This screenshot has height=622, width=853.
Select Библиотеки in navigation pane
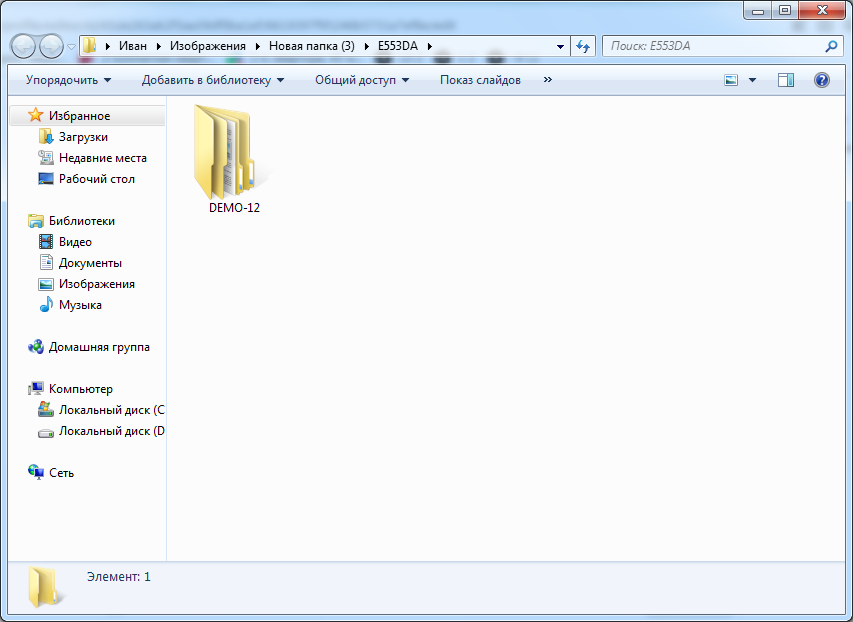pos(82,221)
